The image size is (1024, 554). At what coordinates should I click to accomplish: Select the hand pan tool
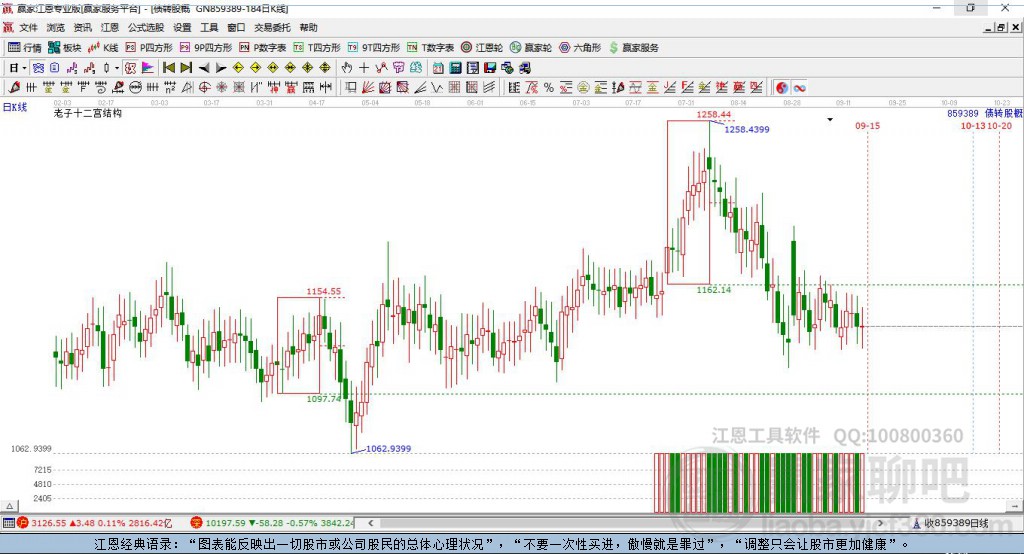(347, 67)
